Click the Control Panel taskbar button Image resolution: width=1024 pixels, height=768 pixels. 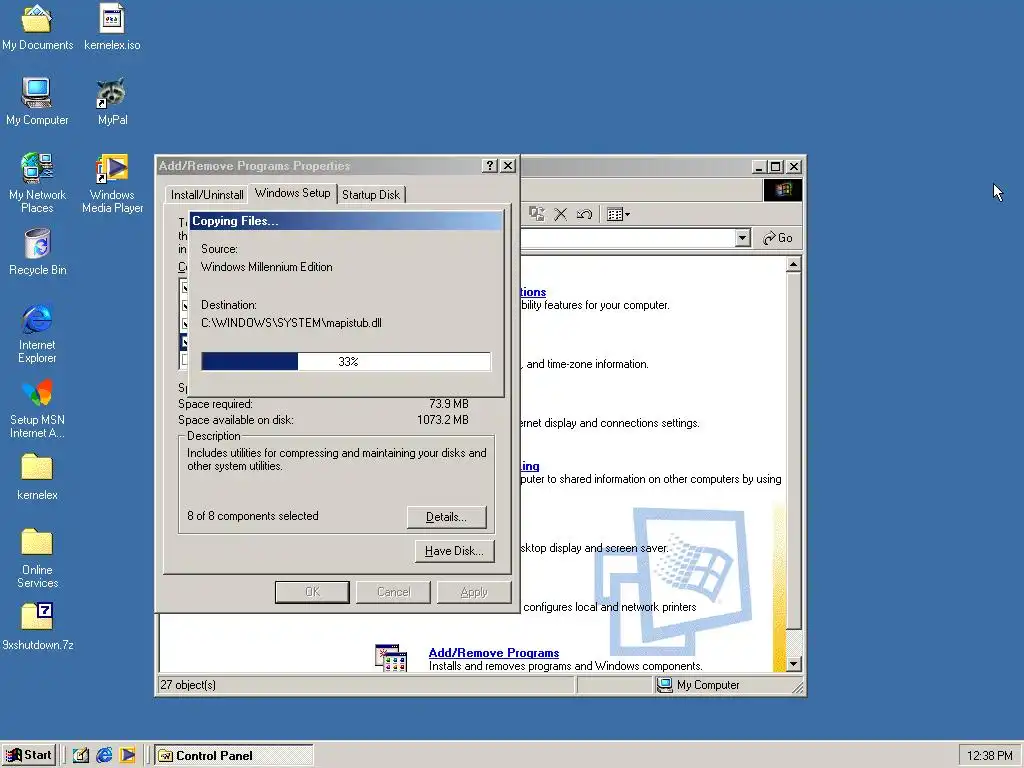(234, 756)
